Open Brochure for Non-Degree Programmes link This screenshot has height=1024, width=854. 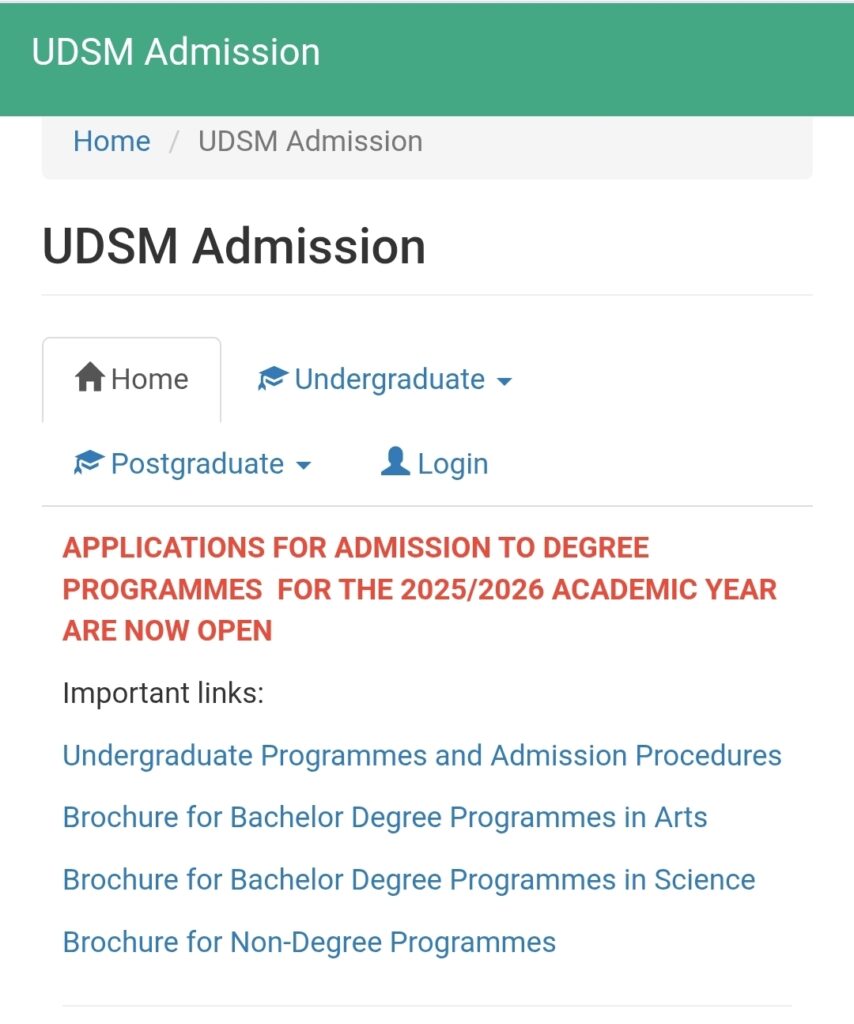[x=309, y=942]
